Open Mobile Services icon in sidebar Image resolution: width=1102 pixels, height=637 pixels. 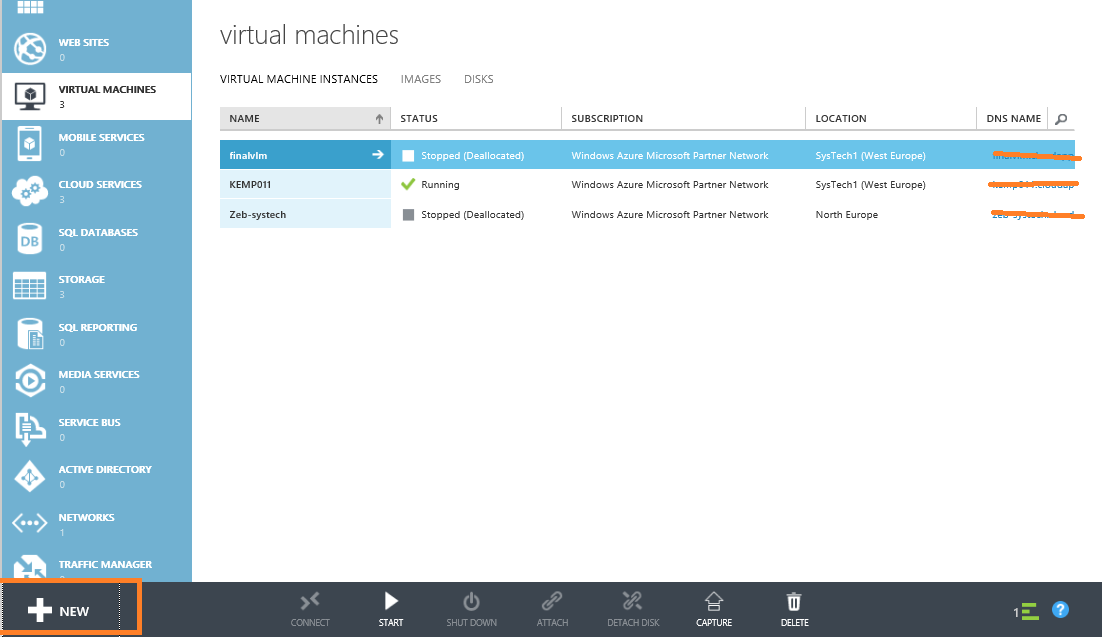tap(30, 143)
